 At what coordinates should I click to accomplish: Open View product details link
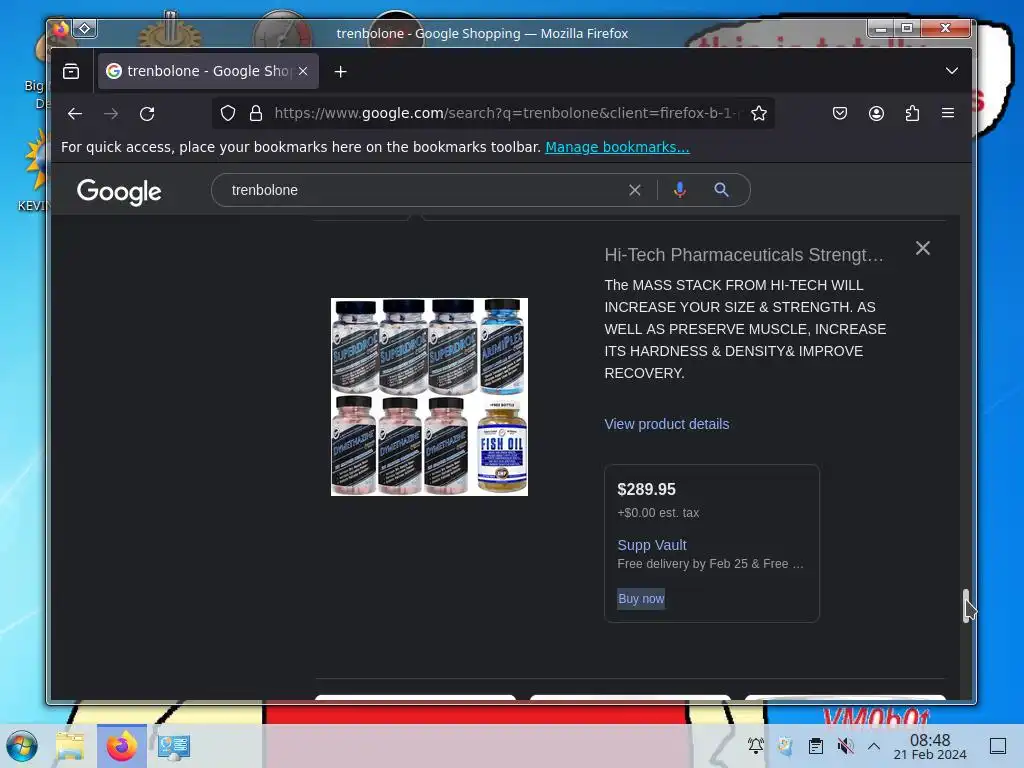click(666, 424)
